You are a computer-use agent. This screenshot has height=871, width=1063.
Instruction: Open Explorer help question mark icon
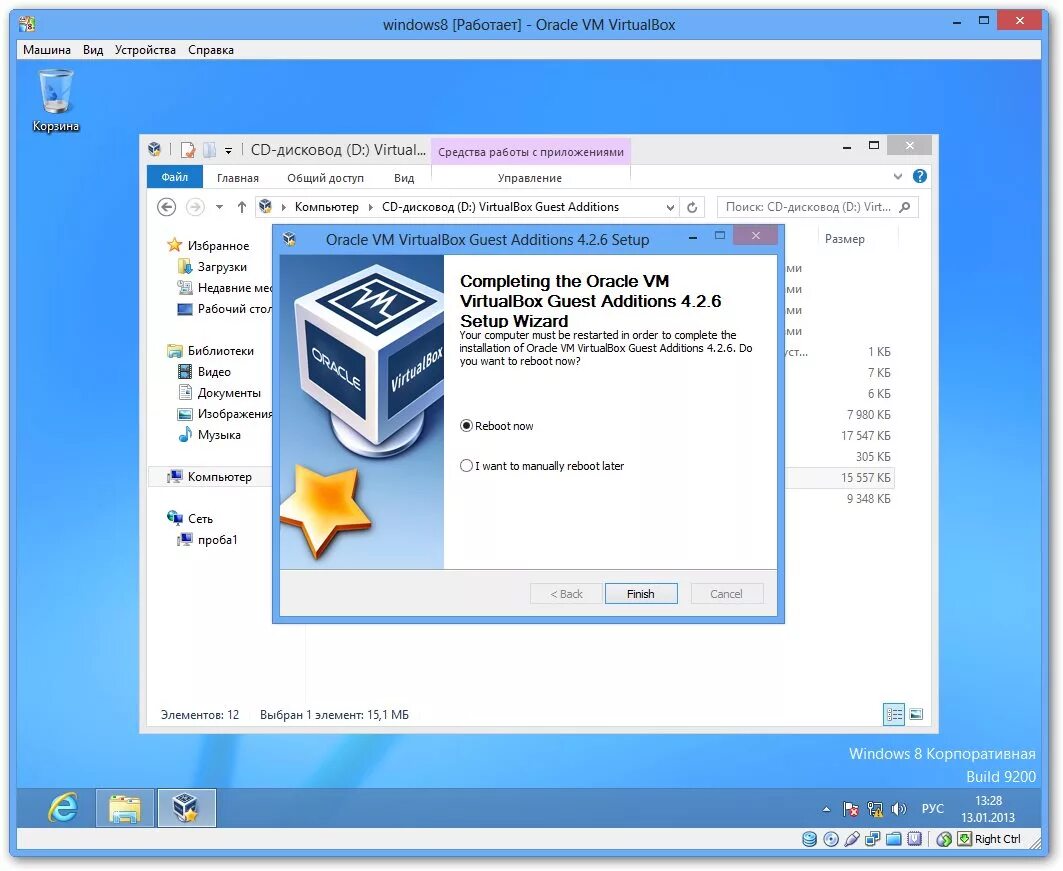click(920, 176)
